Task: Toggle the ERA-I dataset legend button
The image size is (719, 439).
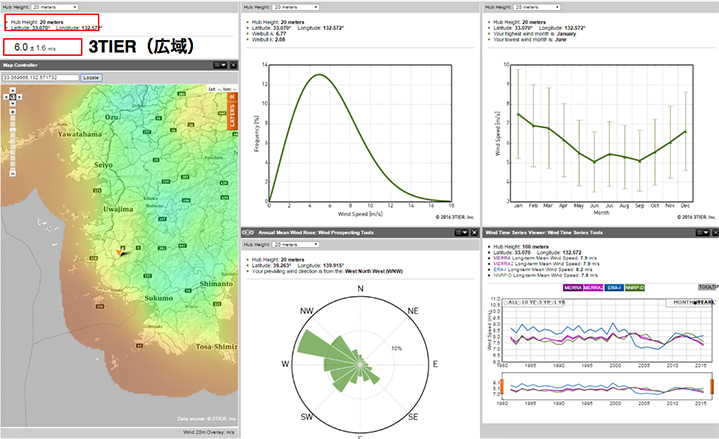Action: 614,288
